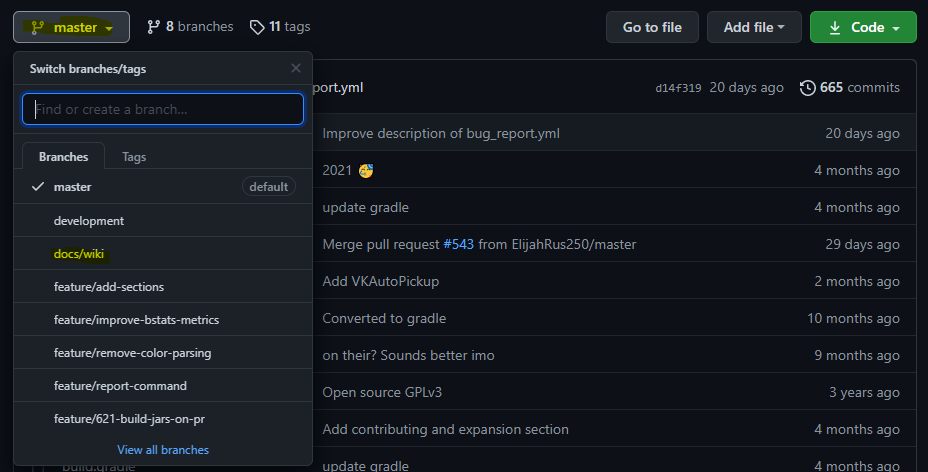The image size is (928, 472).
Task: Open the 8 branches link
Action: 190,27
